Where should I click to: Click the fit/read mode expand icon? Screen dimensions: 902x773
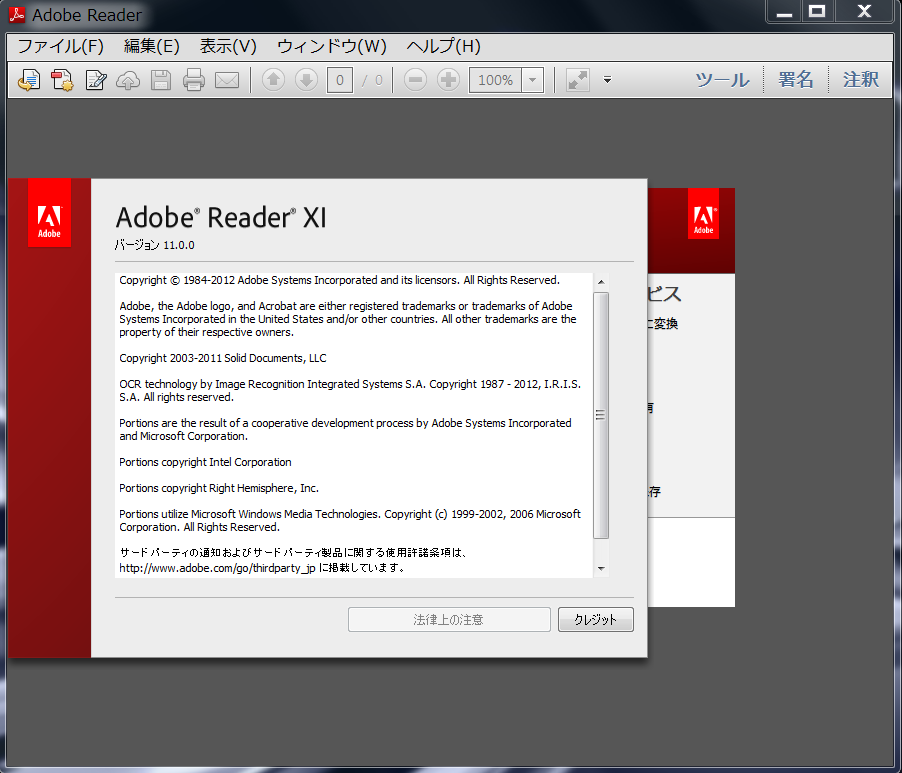pos(578,80)
